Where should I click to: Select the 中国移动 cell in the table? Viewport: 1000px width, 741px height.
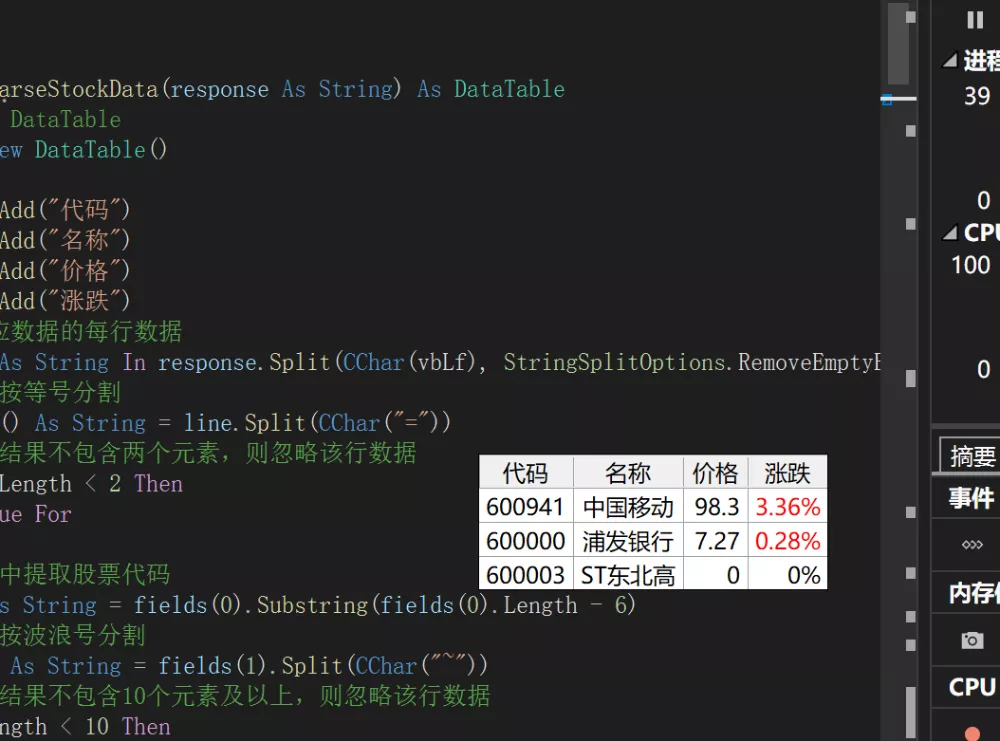point(628,507)
